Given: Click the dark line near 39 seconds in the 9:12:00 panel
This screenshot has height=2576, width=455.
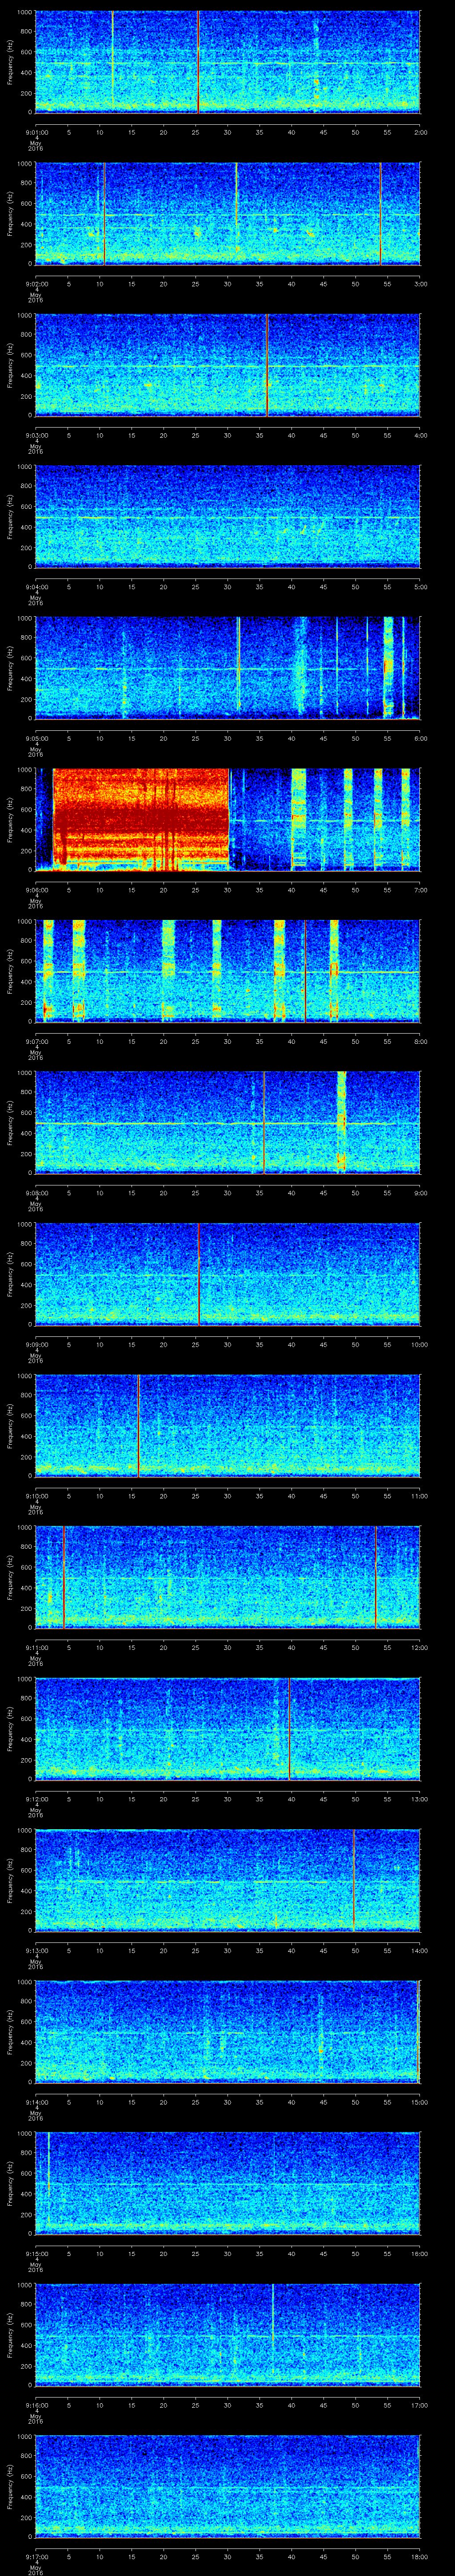Looking at the screenshot, I should tap(289, 1728).
